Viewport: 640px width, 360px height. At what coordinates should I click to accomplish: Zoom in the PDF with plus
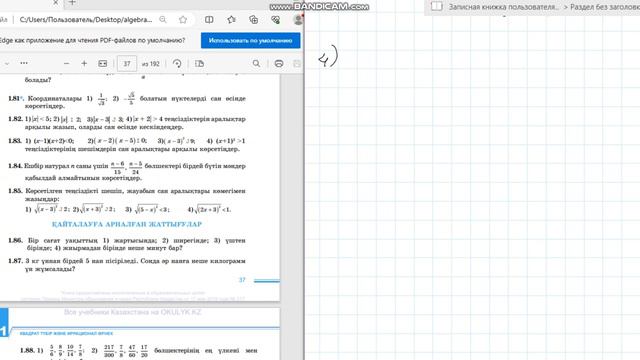[x=84, y=64]
